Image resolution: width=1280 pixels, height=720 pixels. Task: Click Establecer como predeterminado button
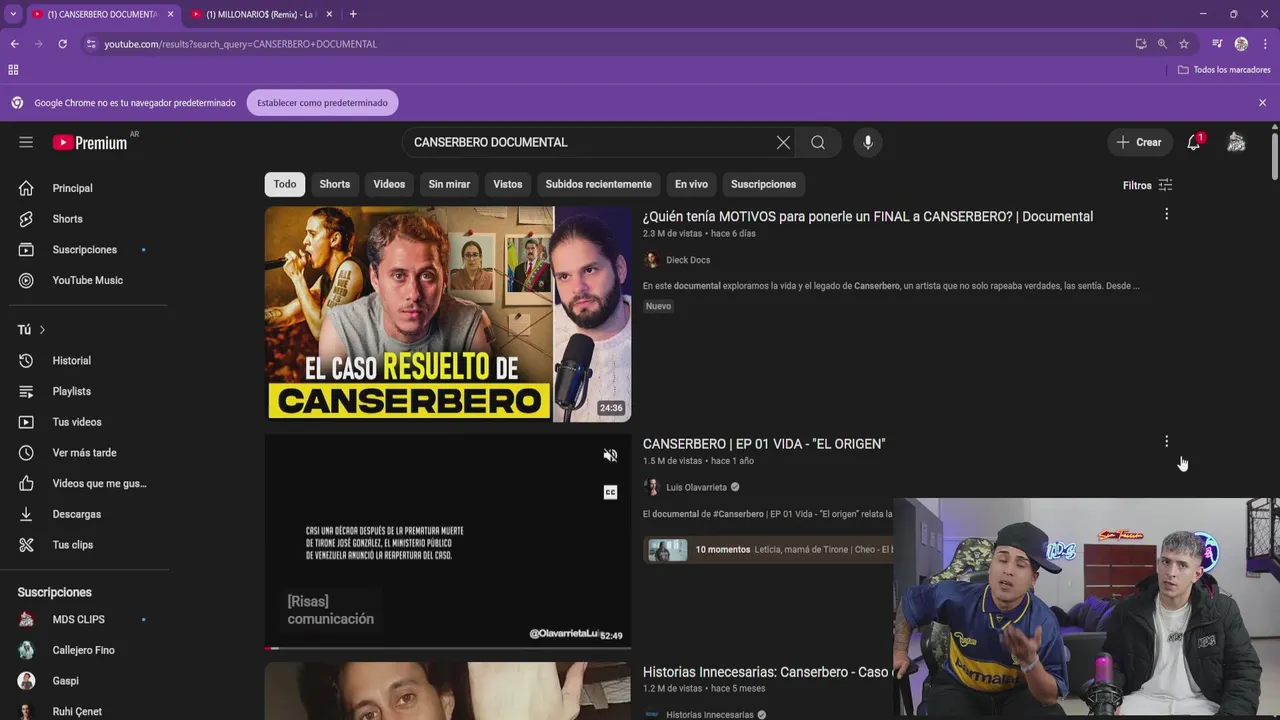(x=322, y=103)
